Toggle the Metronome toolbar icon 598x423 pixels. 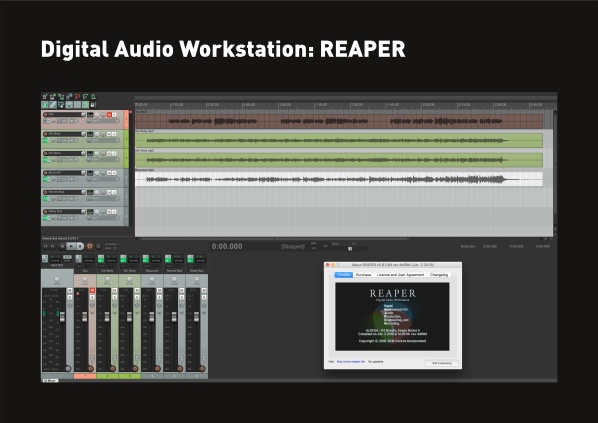tap(93, 97)
